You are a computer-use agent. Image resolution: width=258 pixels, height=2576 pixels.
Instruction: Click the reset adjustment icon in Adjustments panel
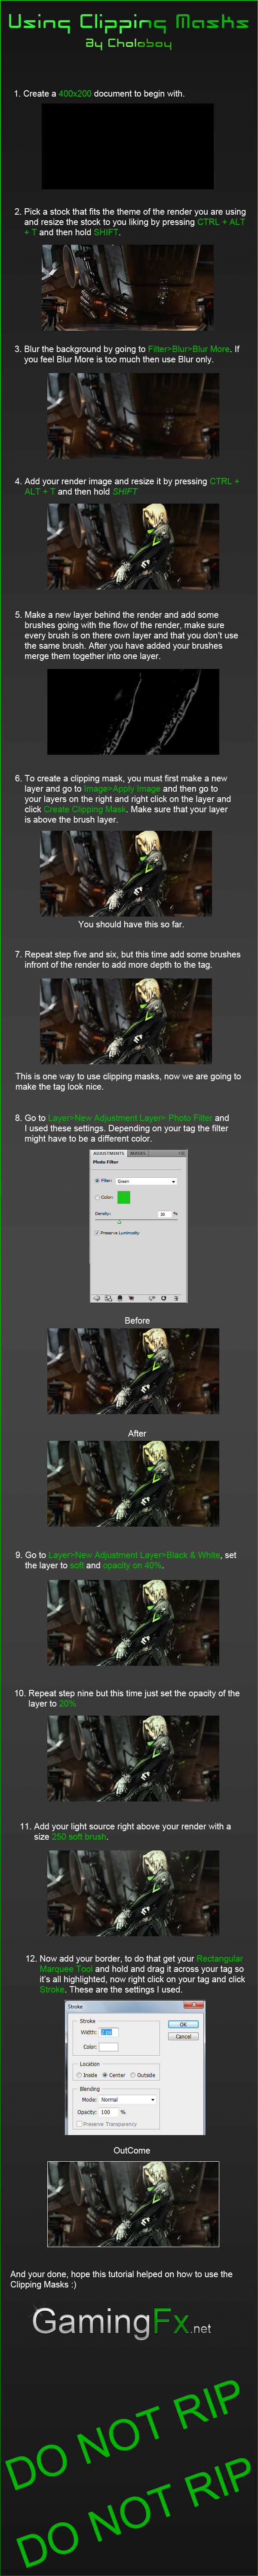click(x=164, y=1298)
